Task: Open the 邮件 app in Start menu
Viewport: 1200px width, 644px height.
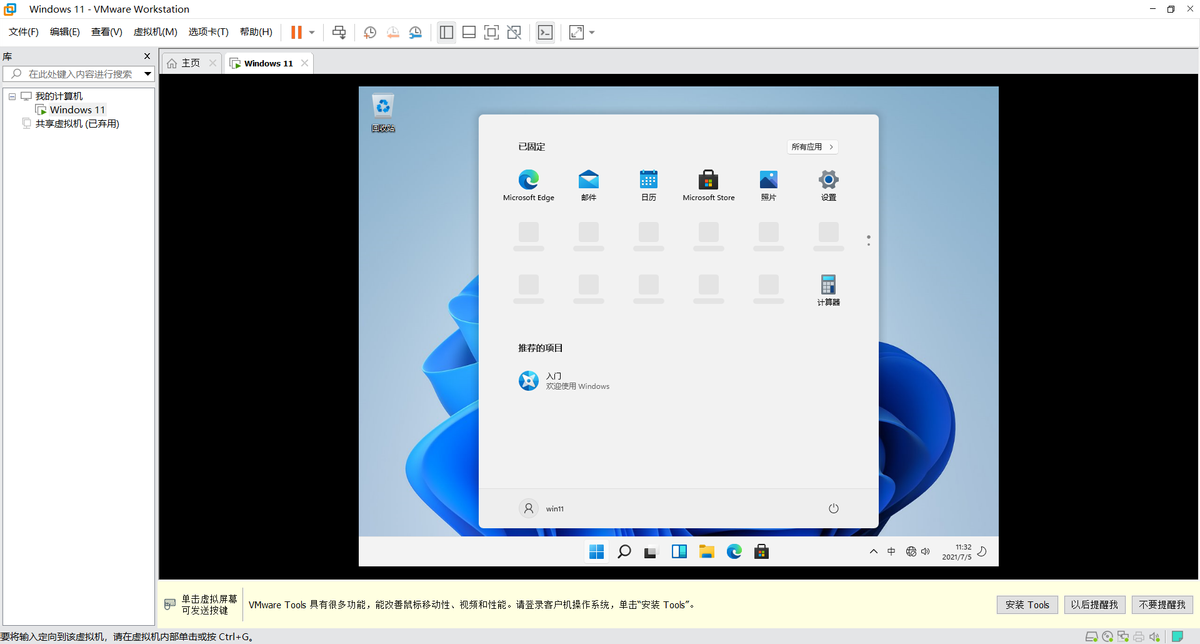Action: [588, 185]
